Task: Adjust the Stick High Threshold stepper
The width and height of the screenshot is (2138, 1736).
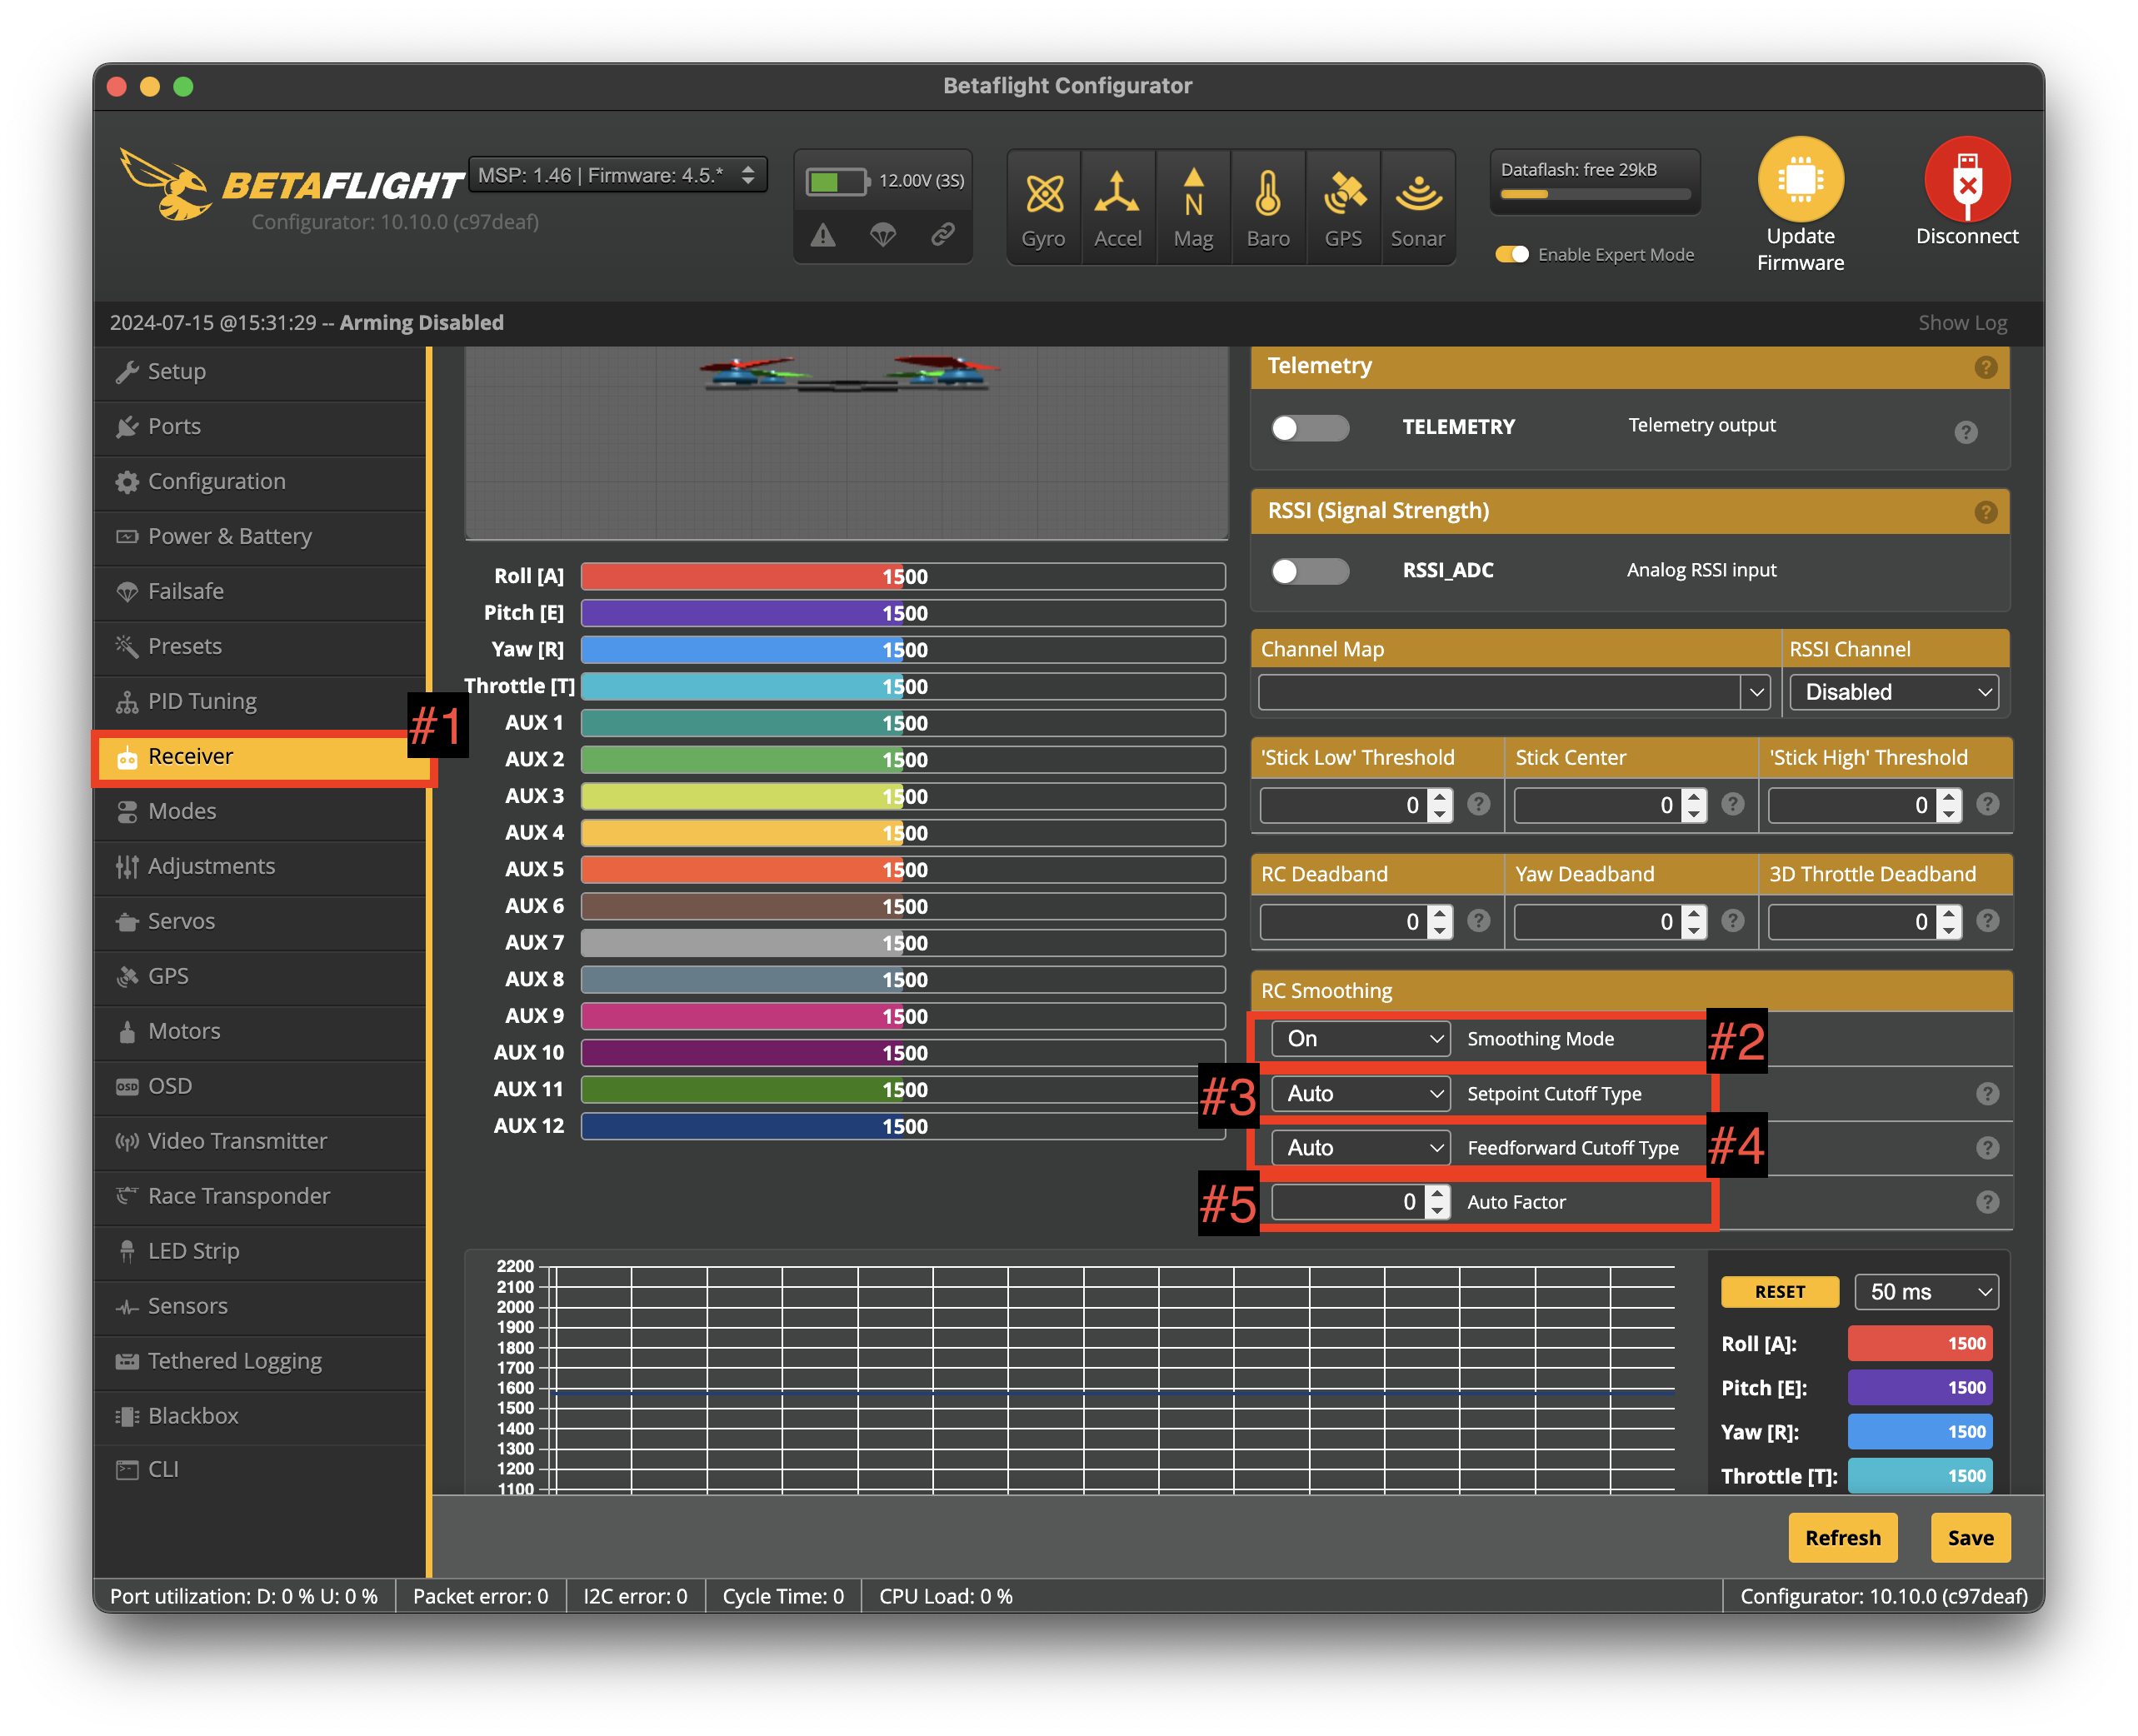Action: coord(1948,805)
